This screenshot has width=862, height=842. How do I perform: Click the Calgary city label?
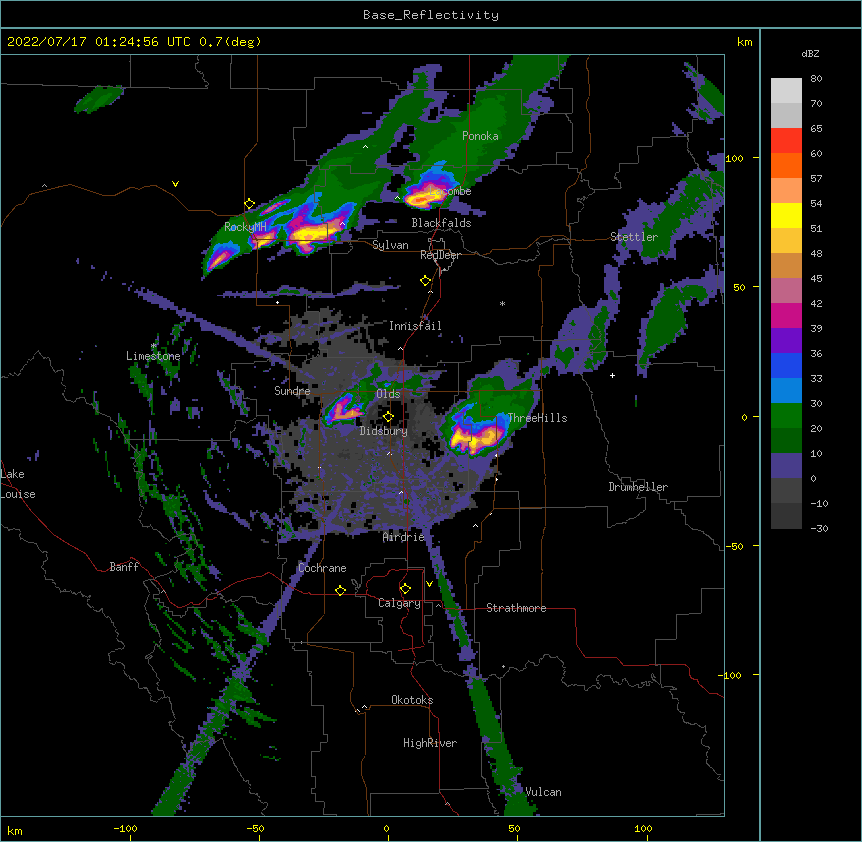tap(399, 603)
